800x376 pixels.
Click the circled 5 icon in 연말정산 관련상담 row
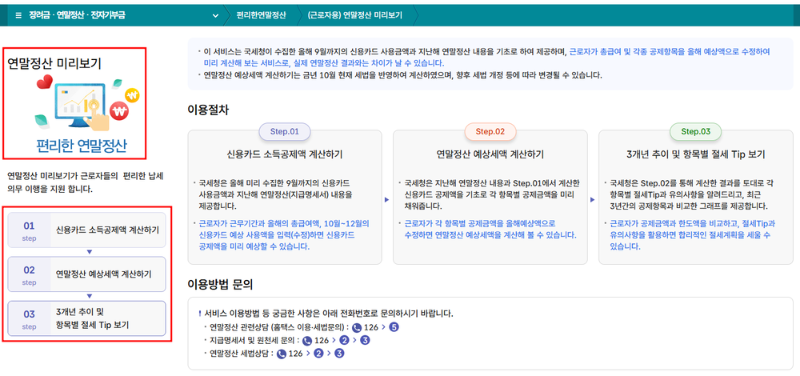(x=393, y=327)
